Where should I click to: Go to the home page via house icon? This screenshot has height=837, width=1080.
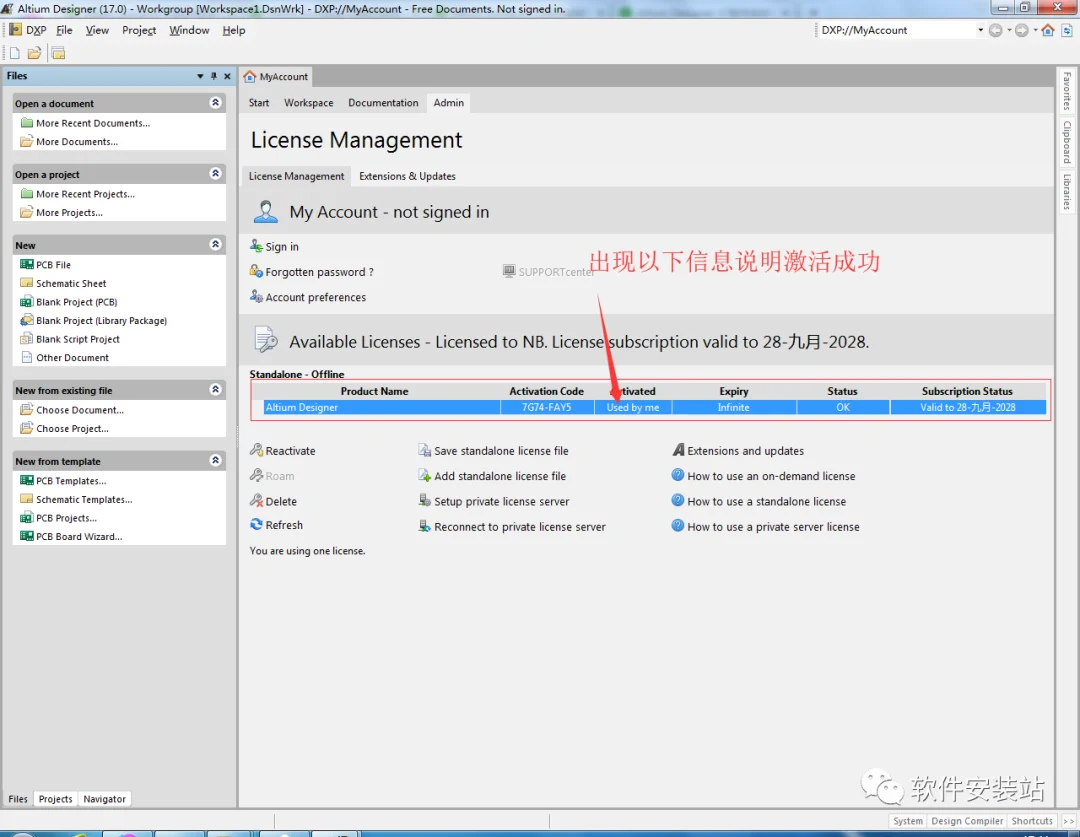click(1048, 30)
